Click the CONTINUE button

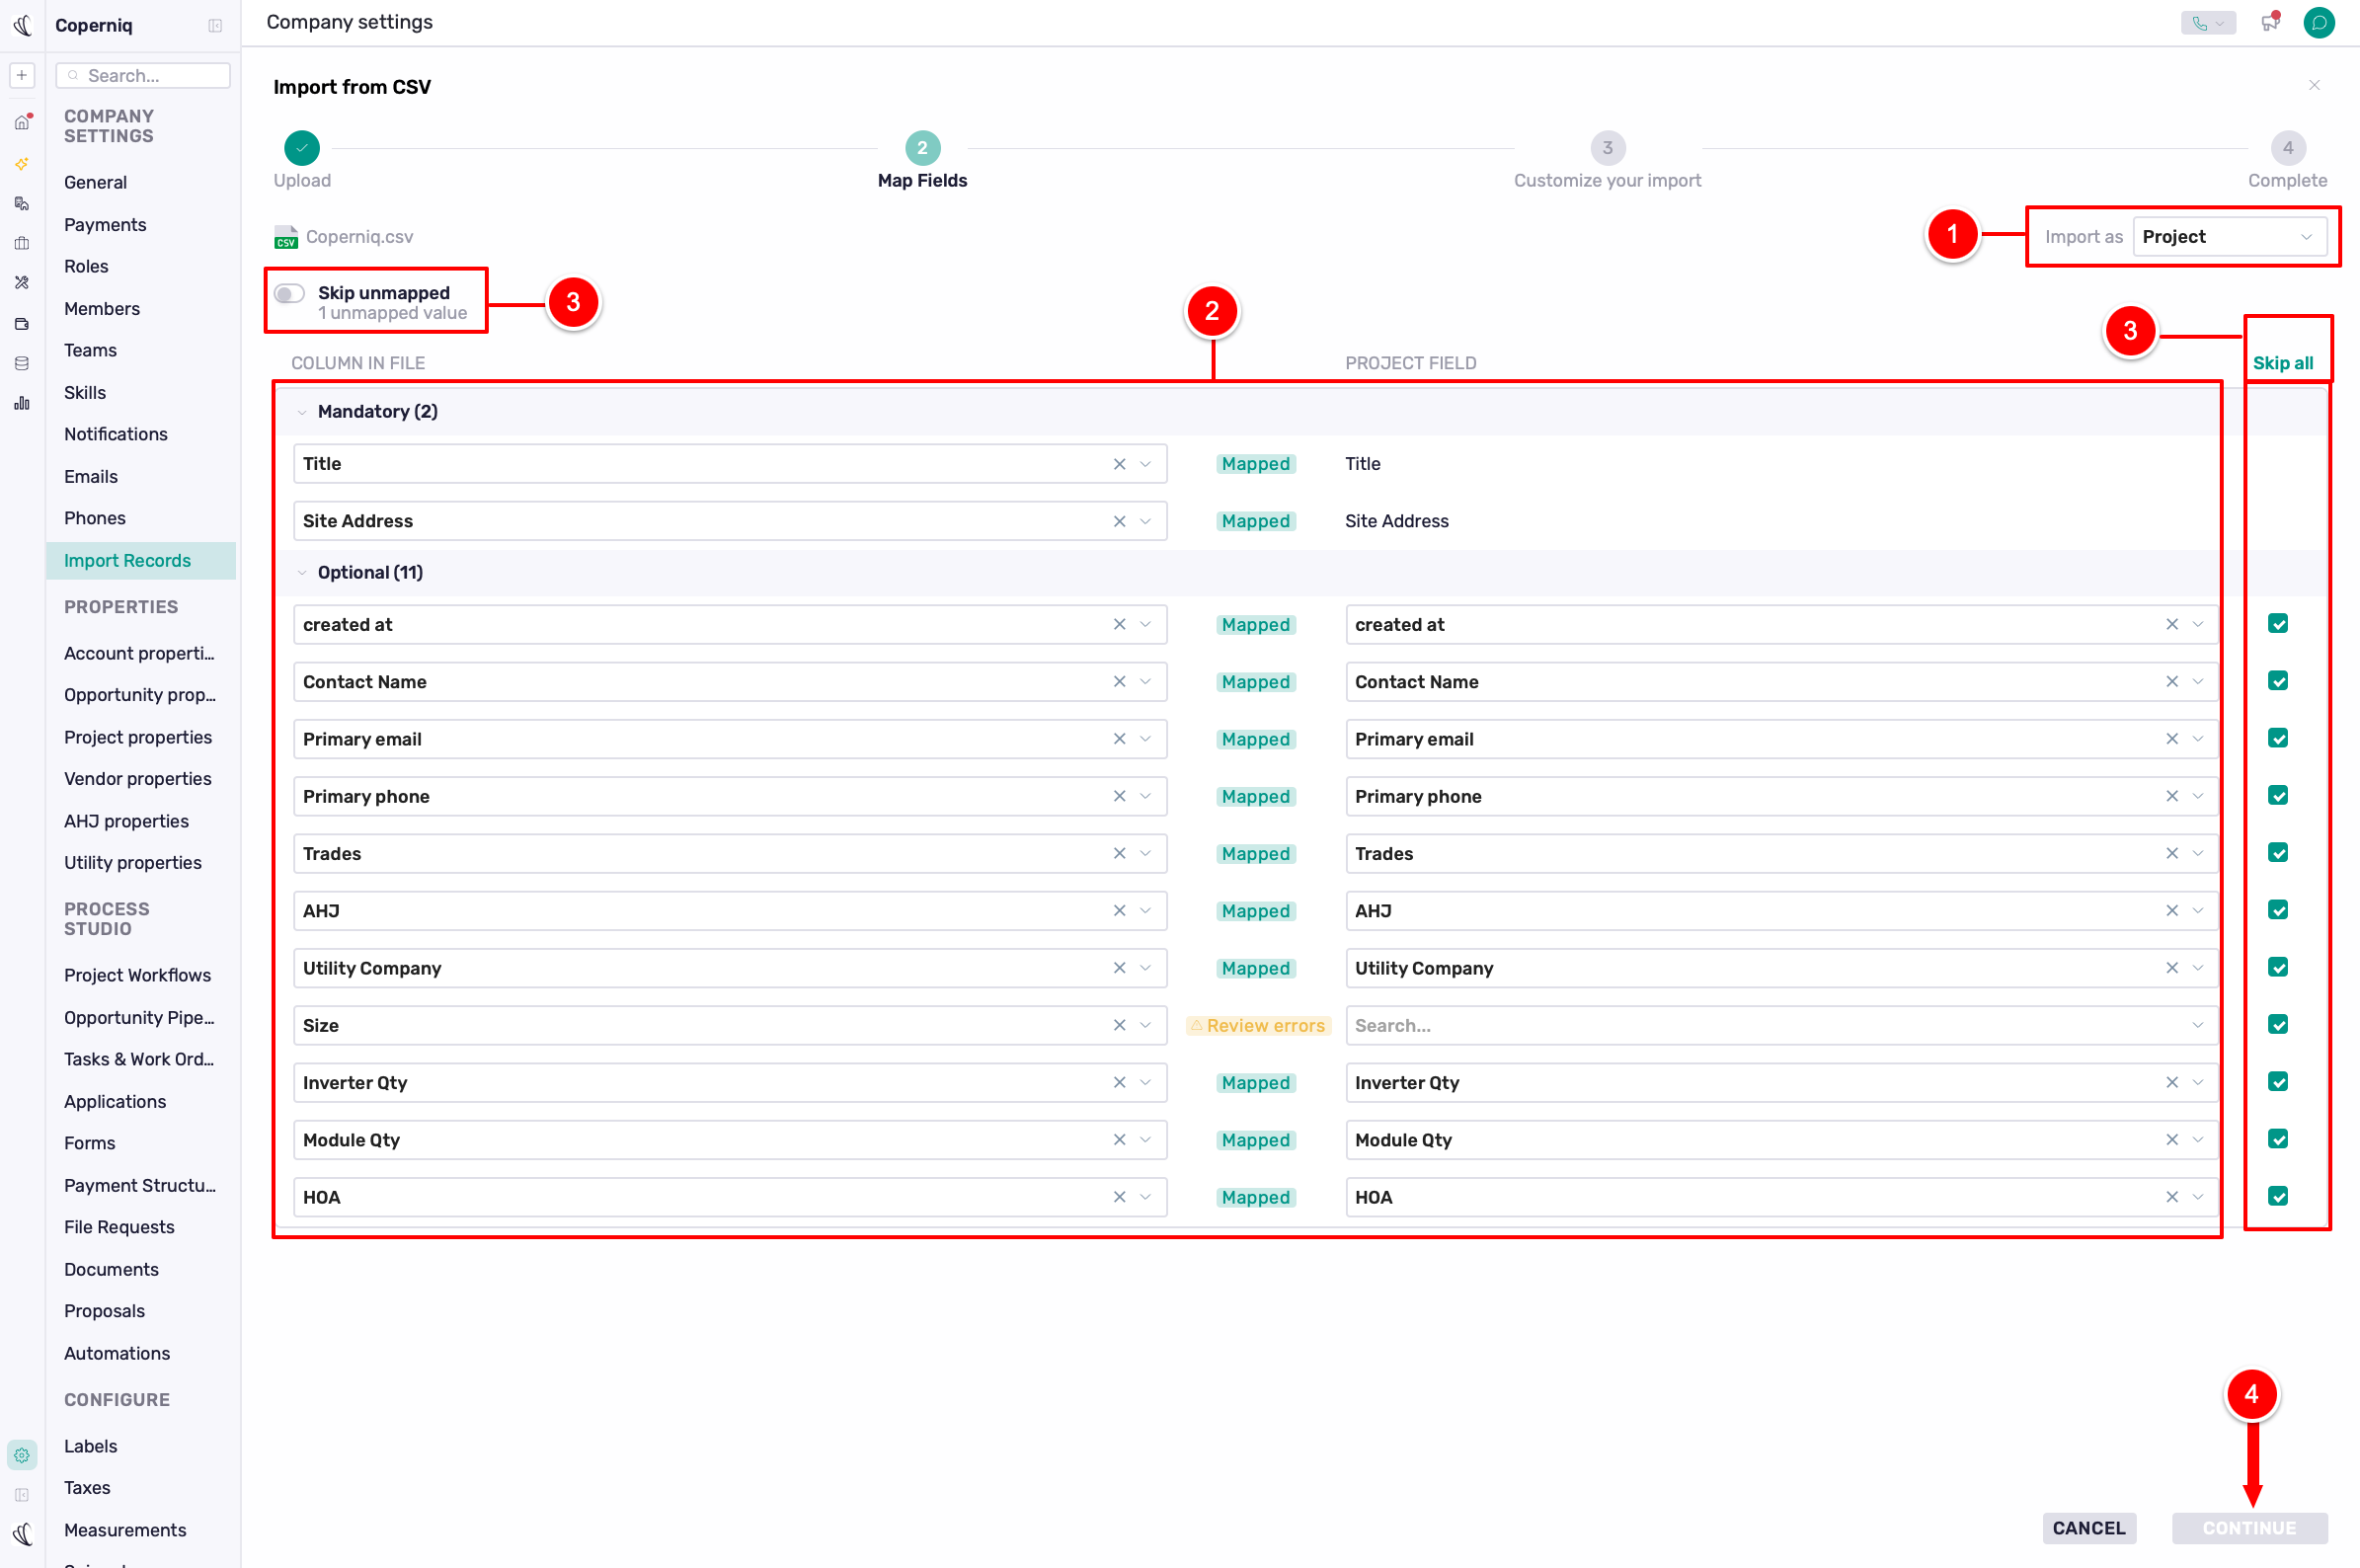(x=2249, y=1528)
